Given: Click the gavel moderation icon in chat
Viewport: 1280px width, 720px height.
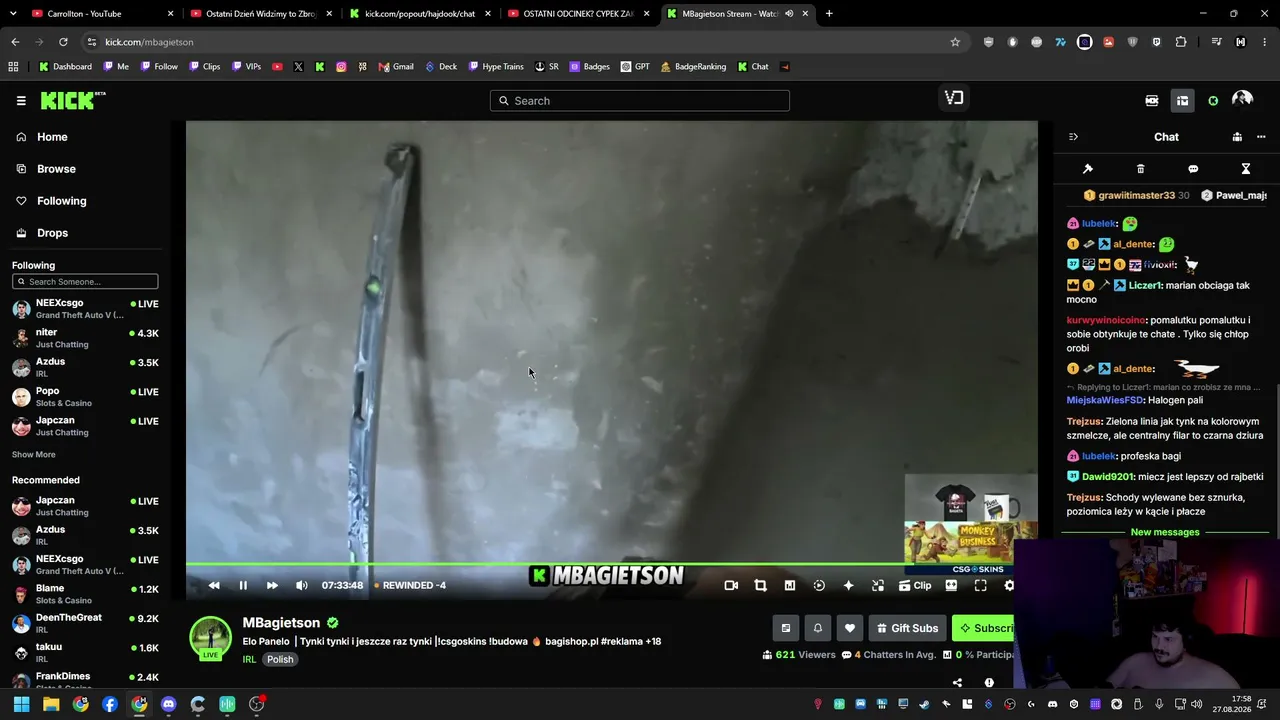Looking at the screenshot, I should [x=1088, y=169].
